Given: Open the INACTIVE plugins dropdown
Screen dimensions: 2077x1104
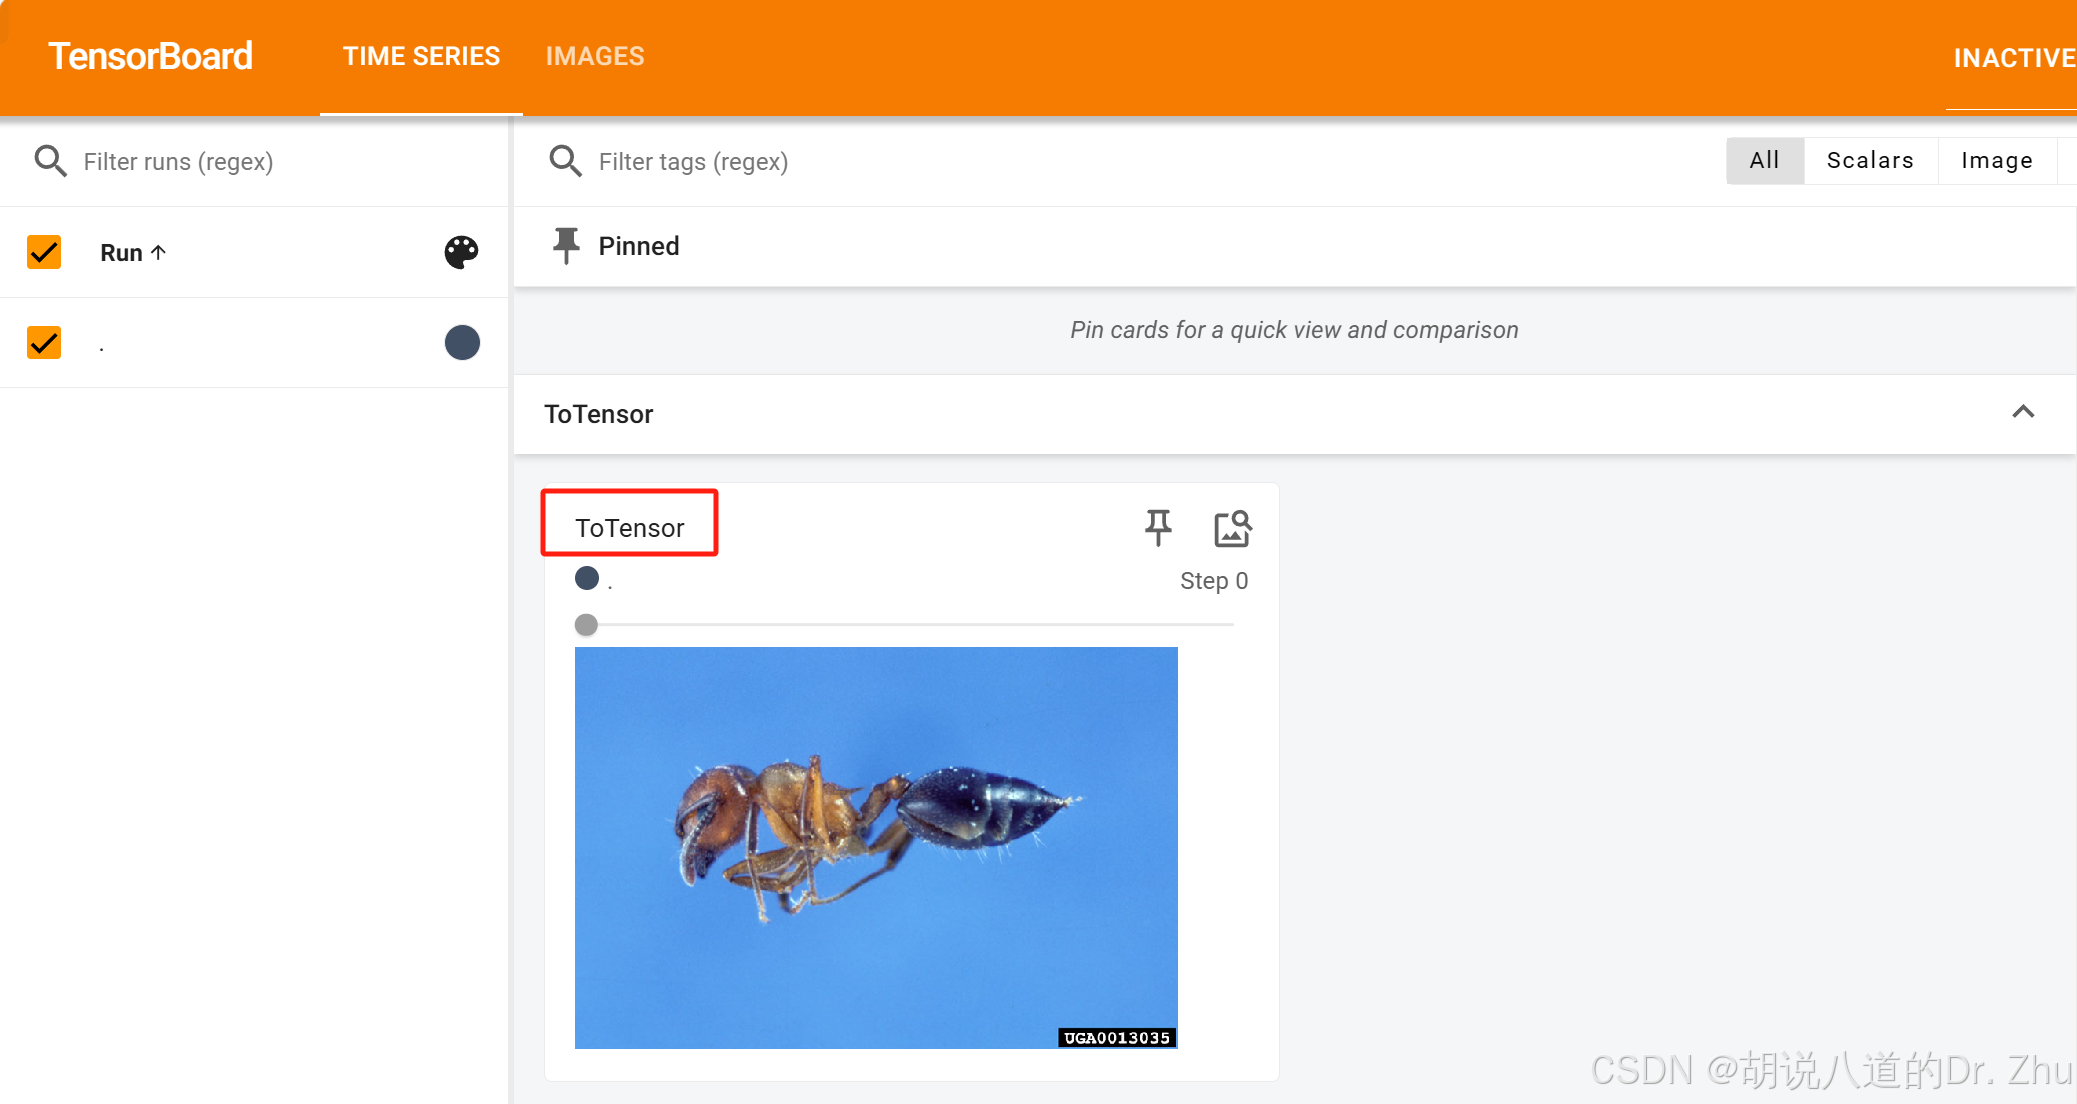Looking at the screenshot, I should click(2012, 58).
